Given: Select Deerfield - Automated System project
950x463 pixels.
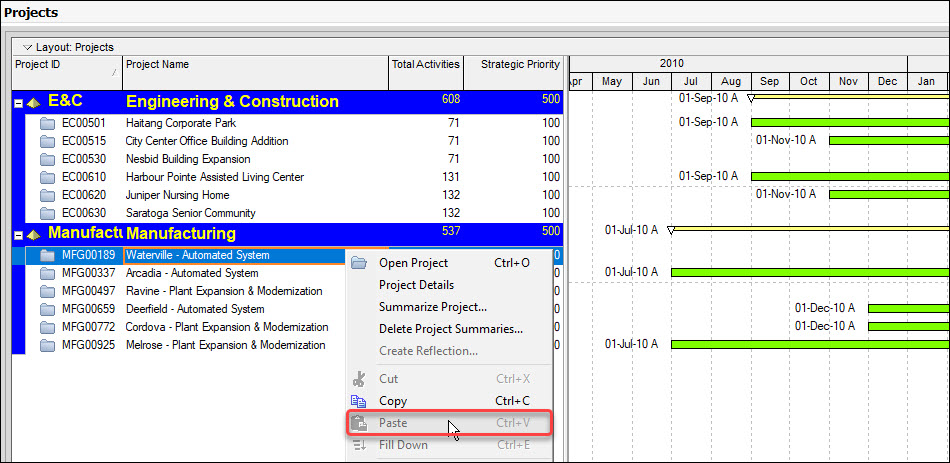Looking at the screenshot, I should point(195,309).
